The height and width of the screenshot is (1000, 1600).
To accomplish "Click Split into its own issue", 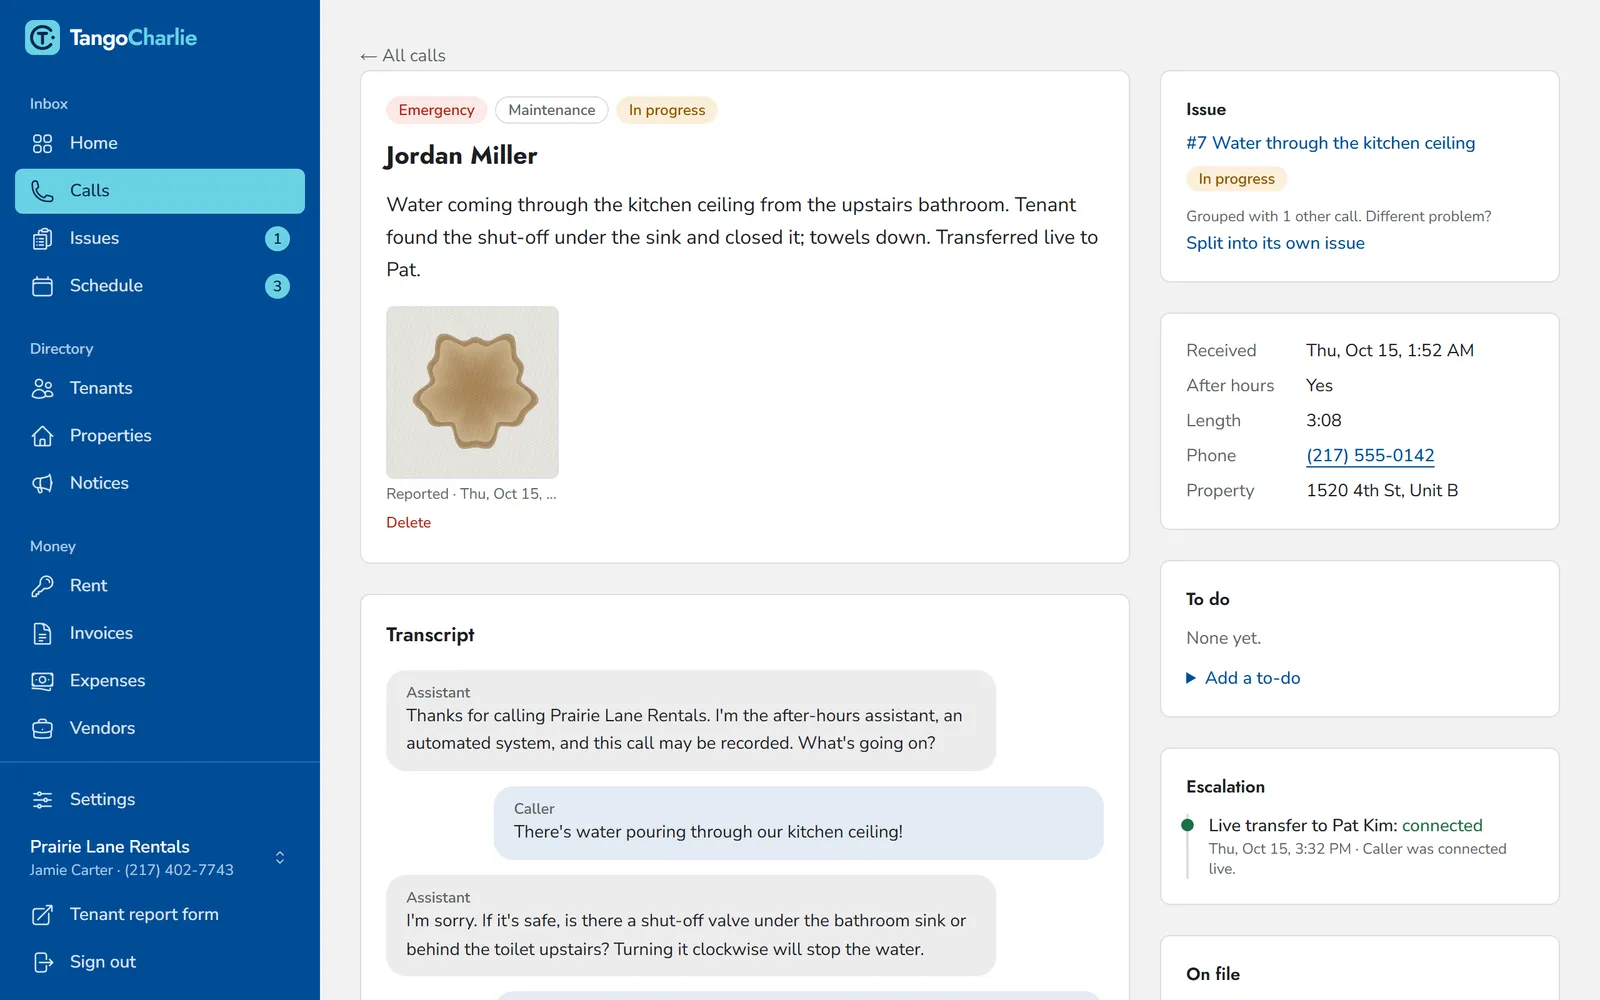I will pyautogui.click(x=1275, y=243).
